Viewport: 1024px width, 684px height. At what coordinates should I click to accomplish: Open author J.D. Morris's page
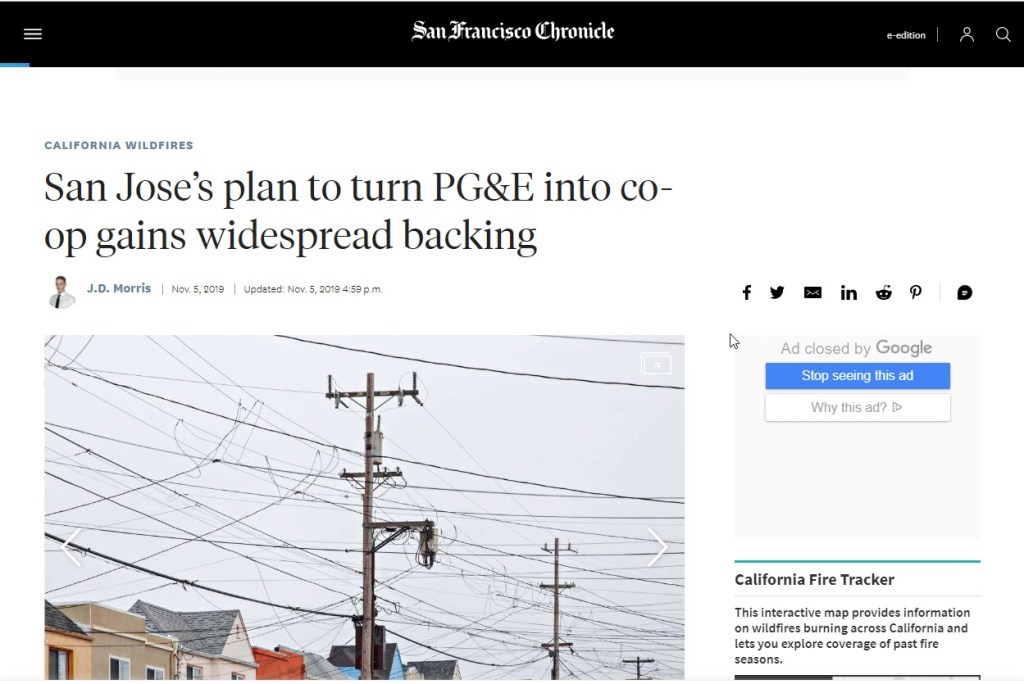tap(119, 288)
